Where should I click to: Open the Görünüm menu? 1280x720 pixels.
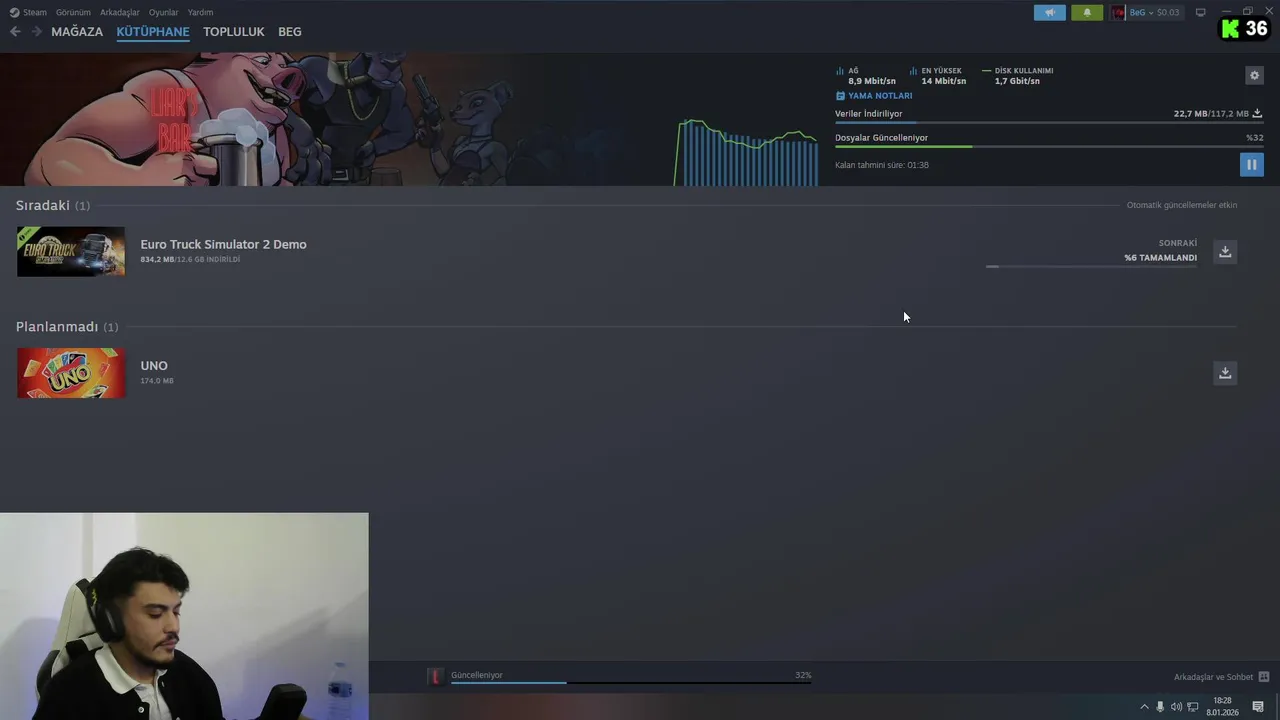[73, 12]
